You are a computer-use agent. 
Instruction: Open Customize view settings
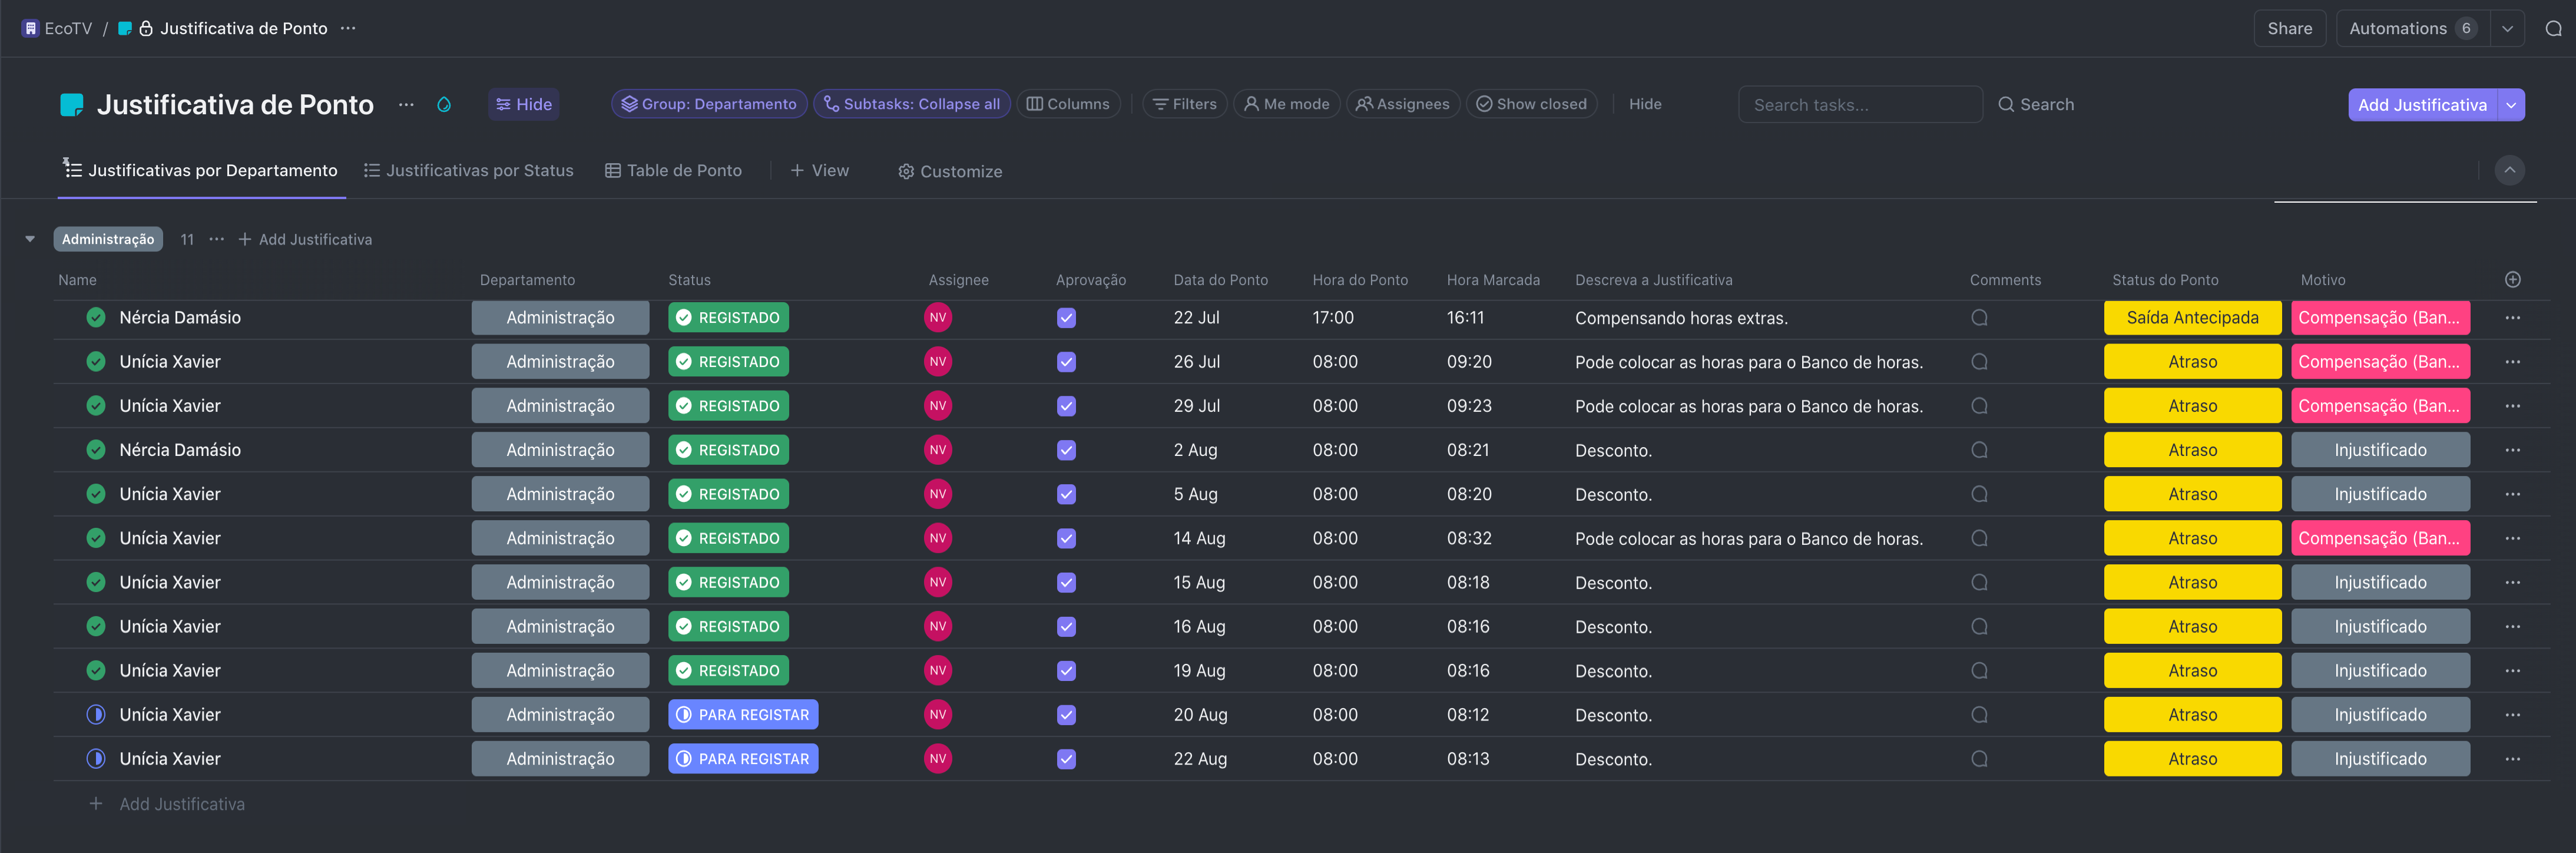click(x=950, y=171)
